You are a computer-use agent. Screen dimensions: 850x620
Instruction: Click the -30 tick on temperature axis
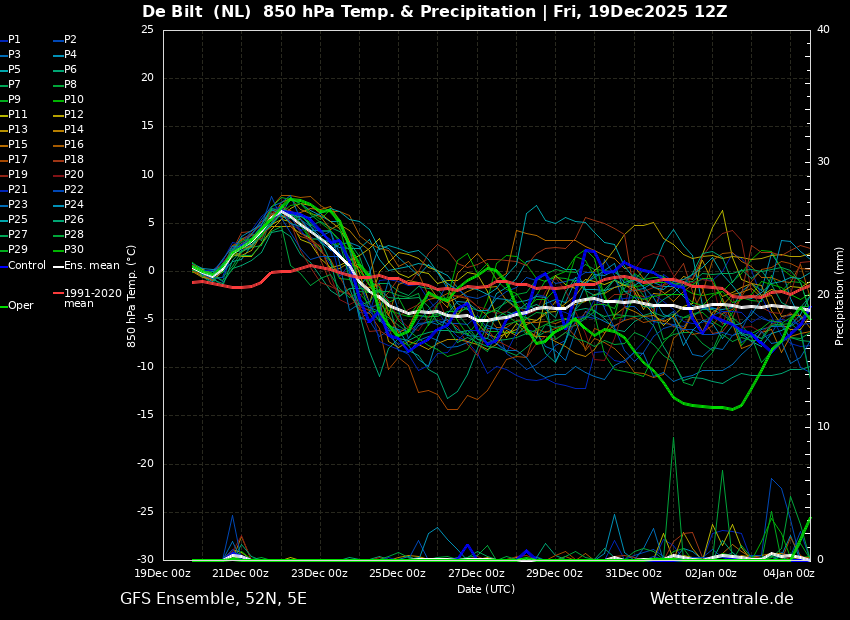[x=145, y=560]
